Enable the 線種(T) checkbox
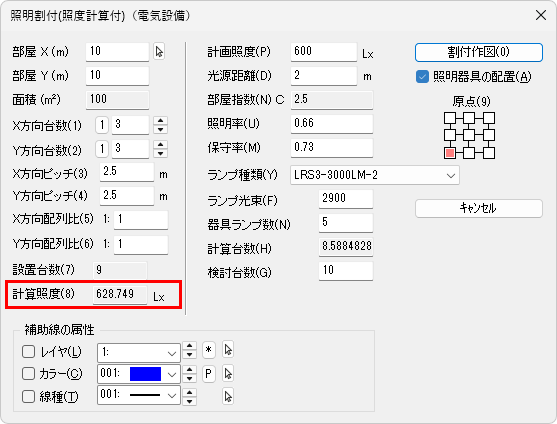The image size is (557, 424). pyautogui.click(x=28, y=396)
